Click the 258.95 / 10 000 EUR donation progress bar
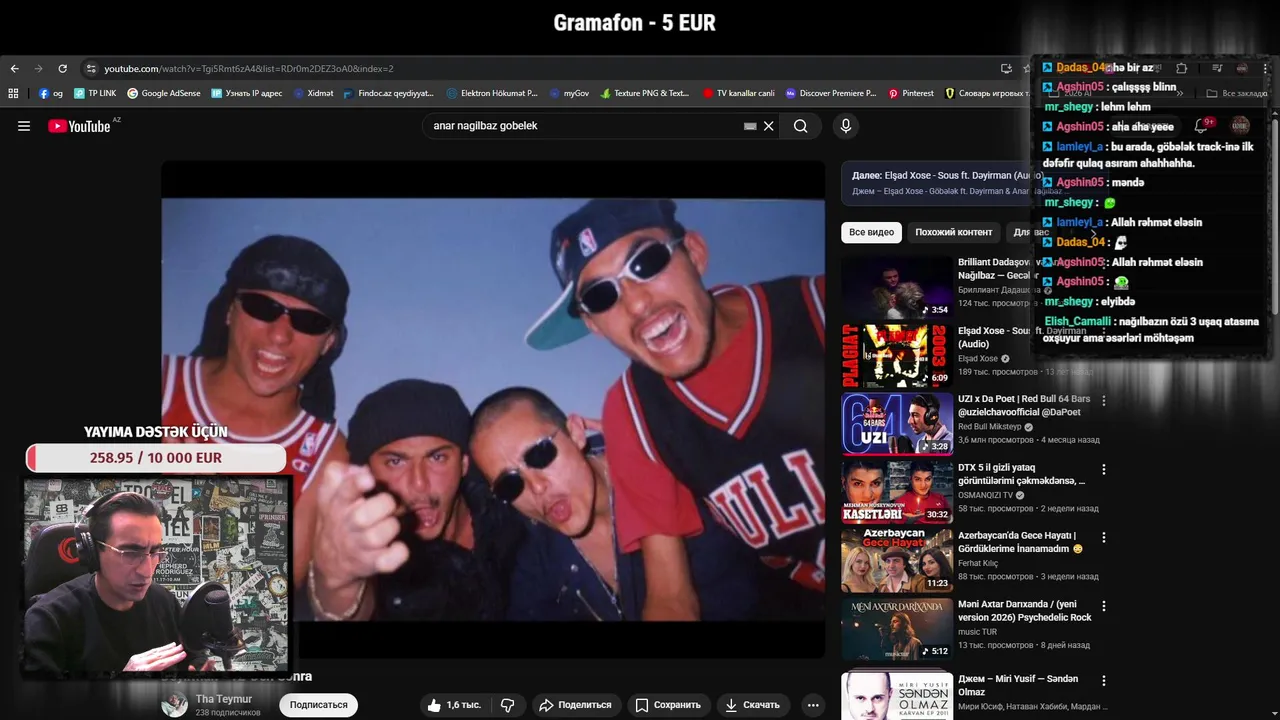This screenshot has height=720, width=1280. coord(156,458)
